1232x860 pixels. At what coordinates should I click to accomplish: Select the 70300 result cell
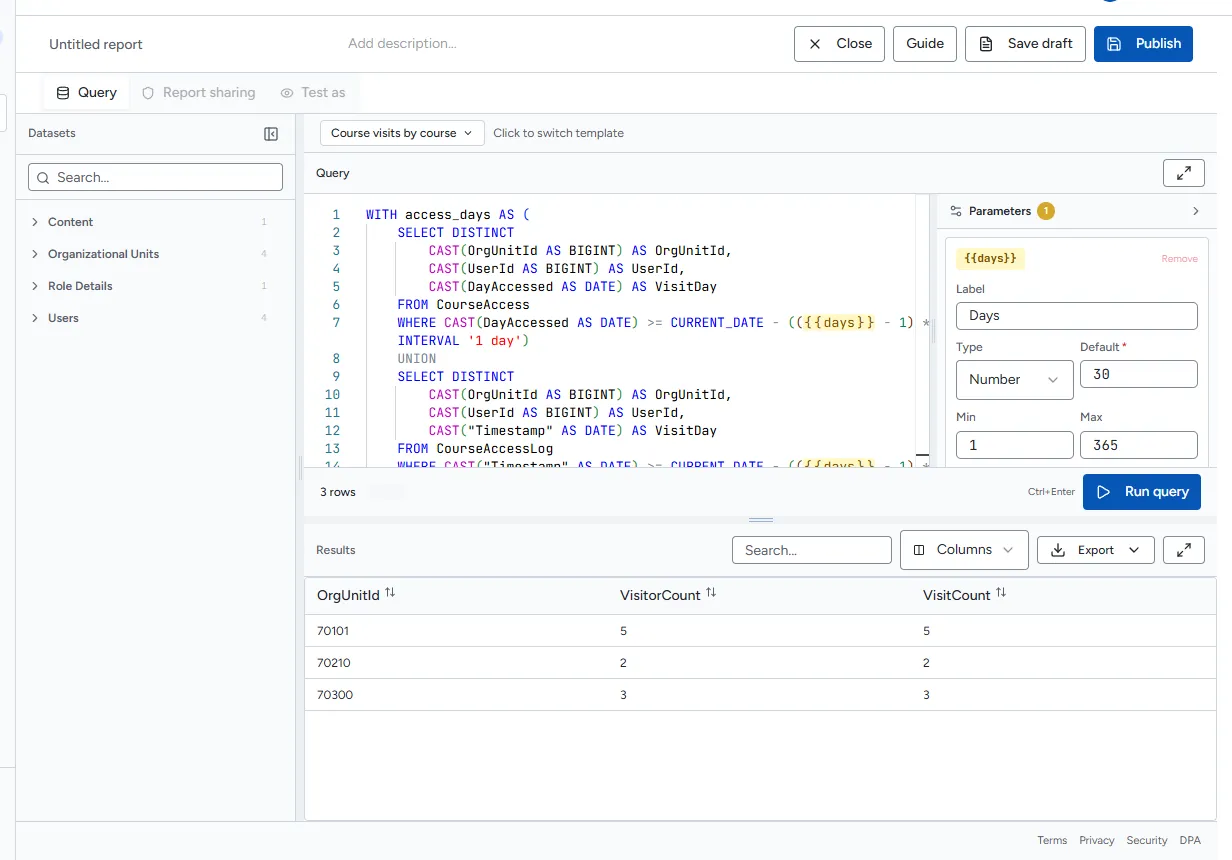tap(335, 695)
